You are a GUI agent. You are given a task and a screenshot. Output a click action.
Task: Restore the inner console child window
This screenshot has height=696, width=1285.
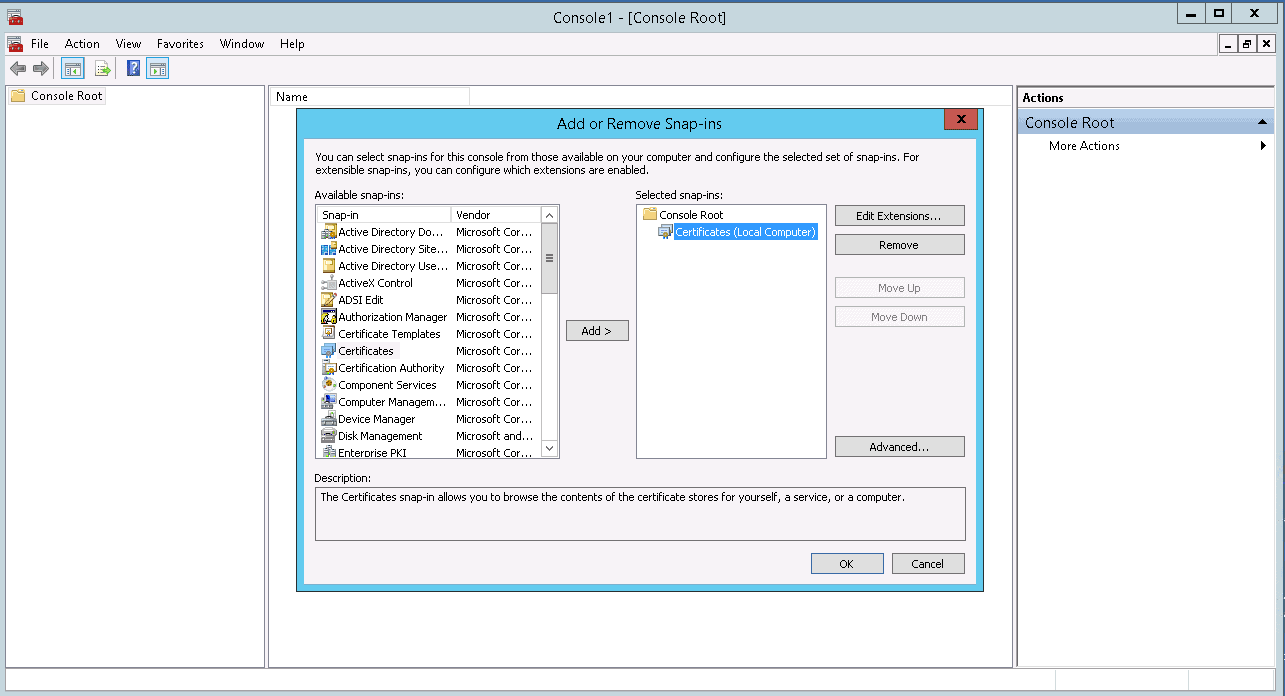(1247, 44)
